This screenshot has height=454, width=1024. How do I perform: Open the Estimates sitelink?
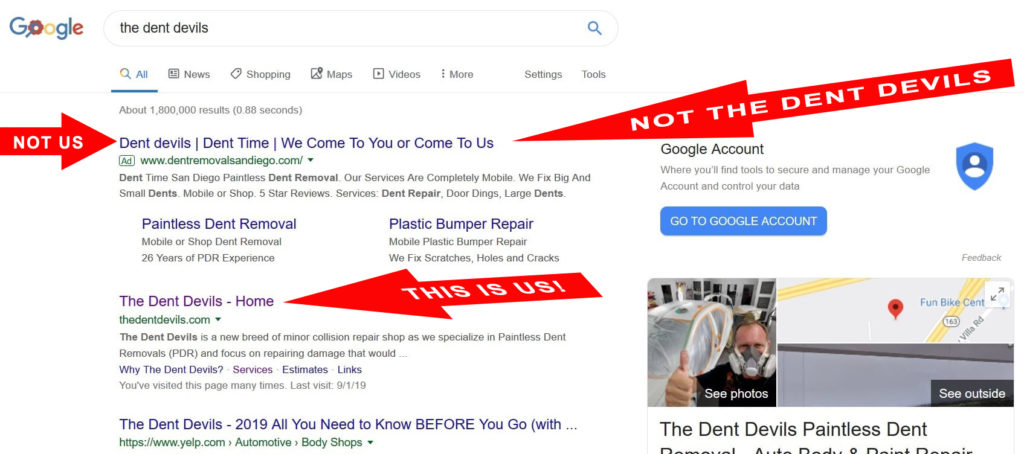pyautogui.click(x=305, y=370)
